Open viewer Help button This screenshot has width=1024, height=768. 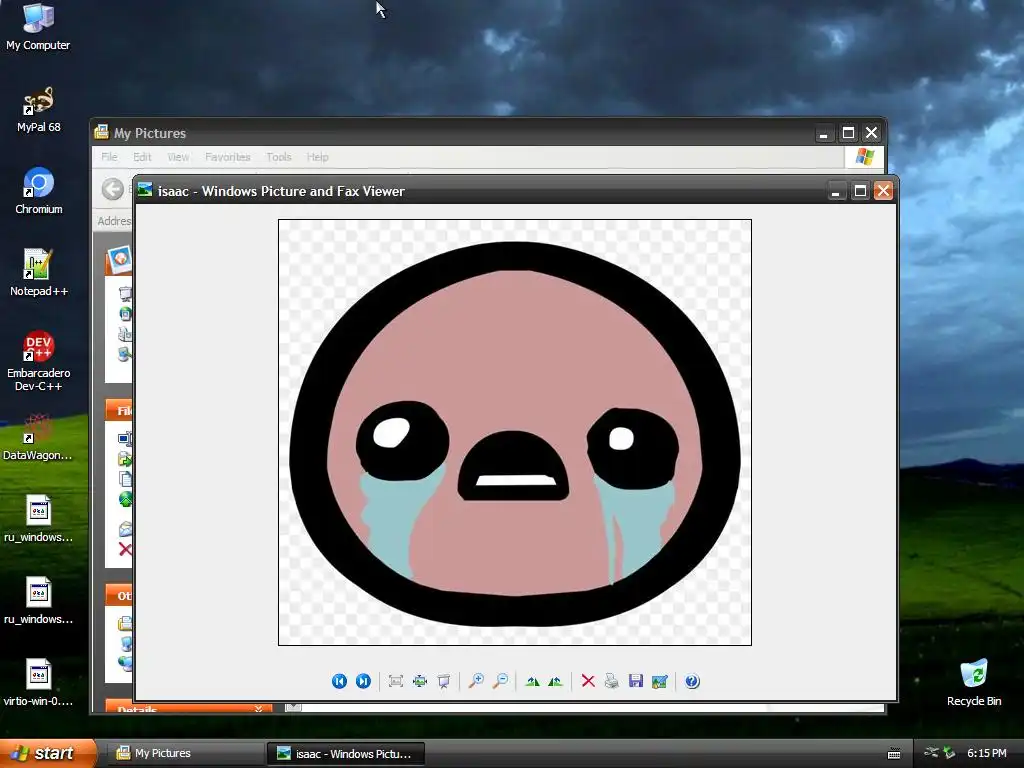coord(692,681)
